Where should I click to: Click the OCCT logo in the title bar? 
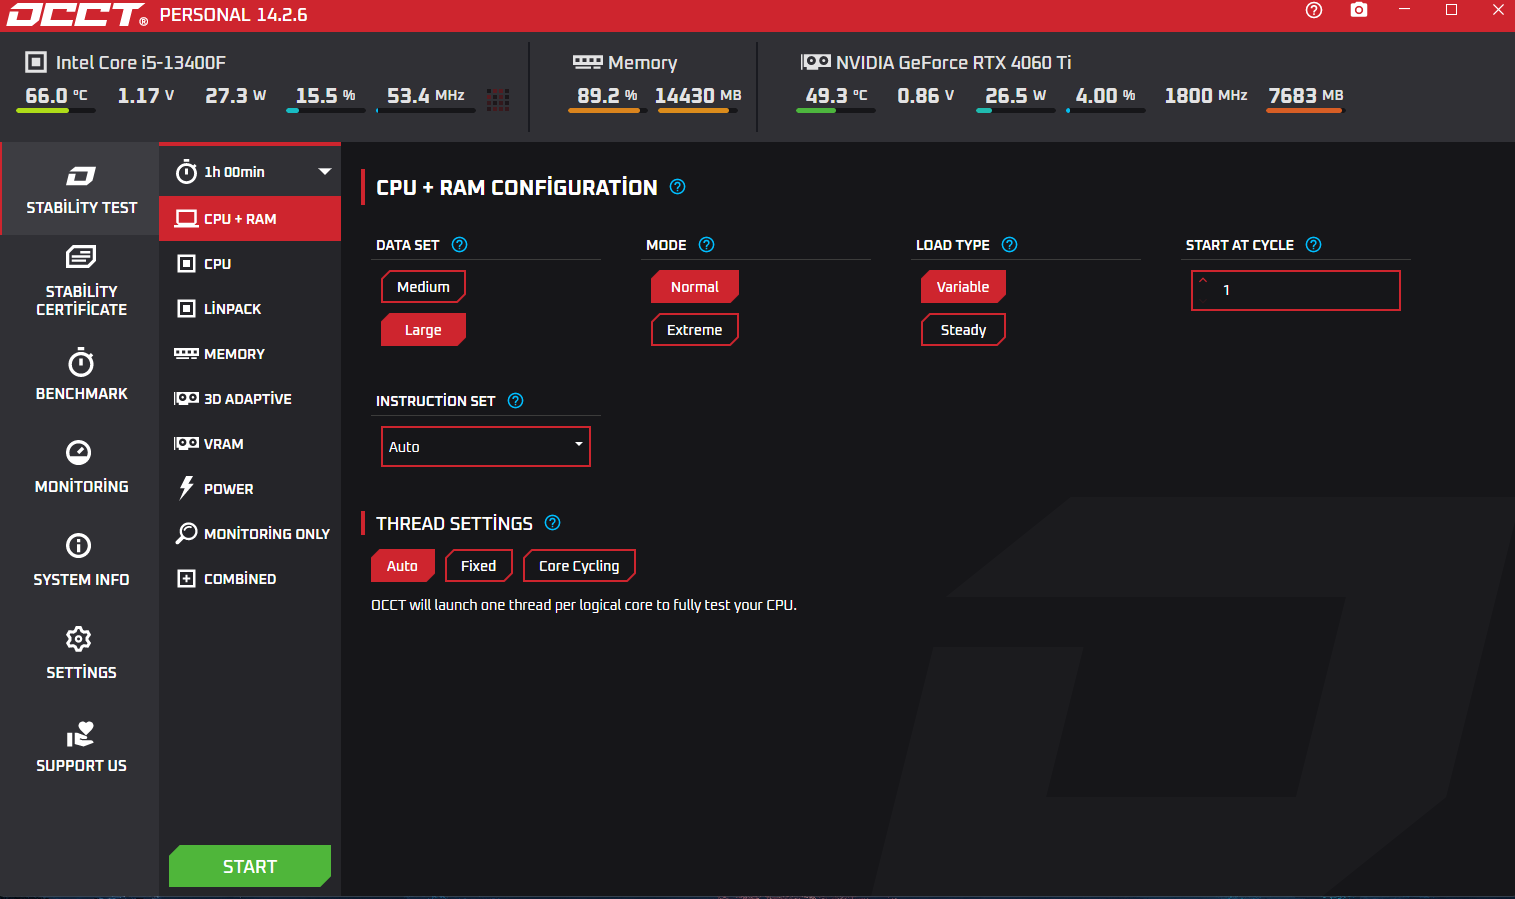click(77, 15)
